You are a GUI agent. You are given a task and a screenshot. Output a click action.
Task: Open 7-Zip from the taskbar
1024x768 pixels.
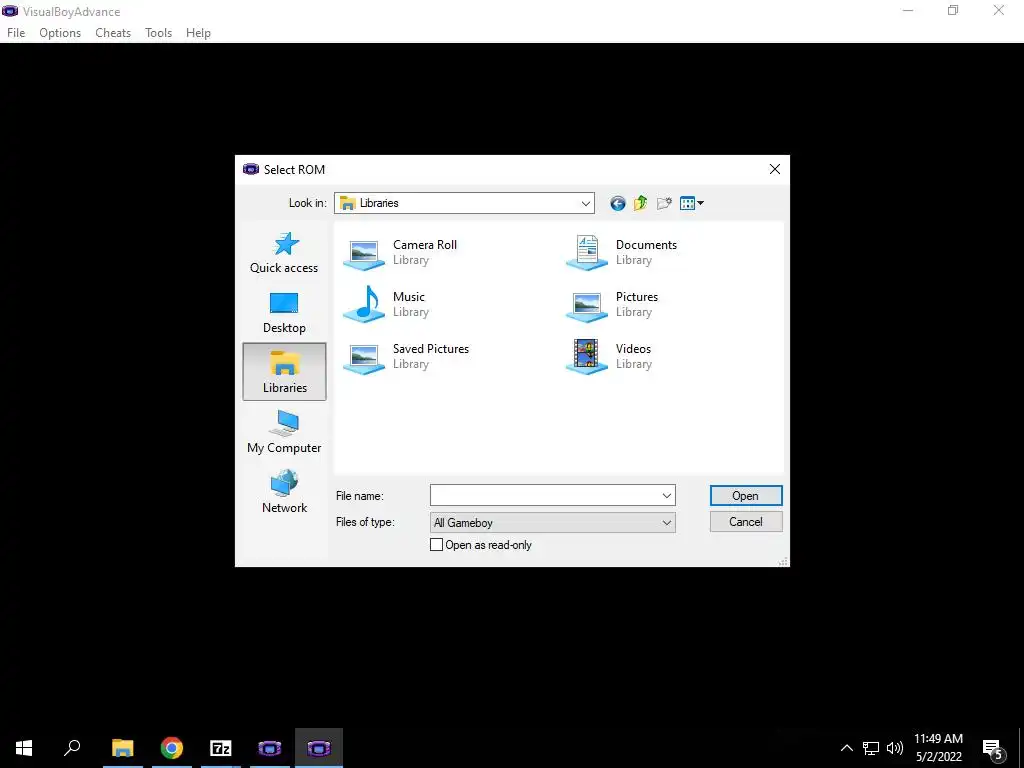coord(221,748)
